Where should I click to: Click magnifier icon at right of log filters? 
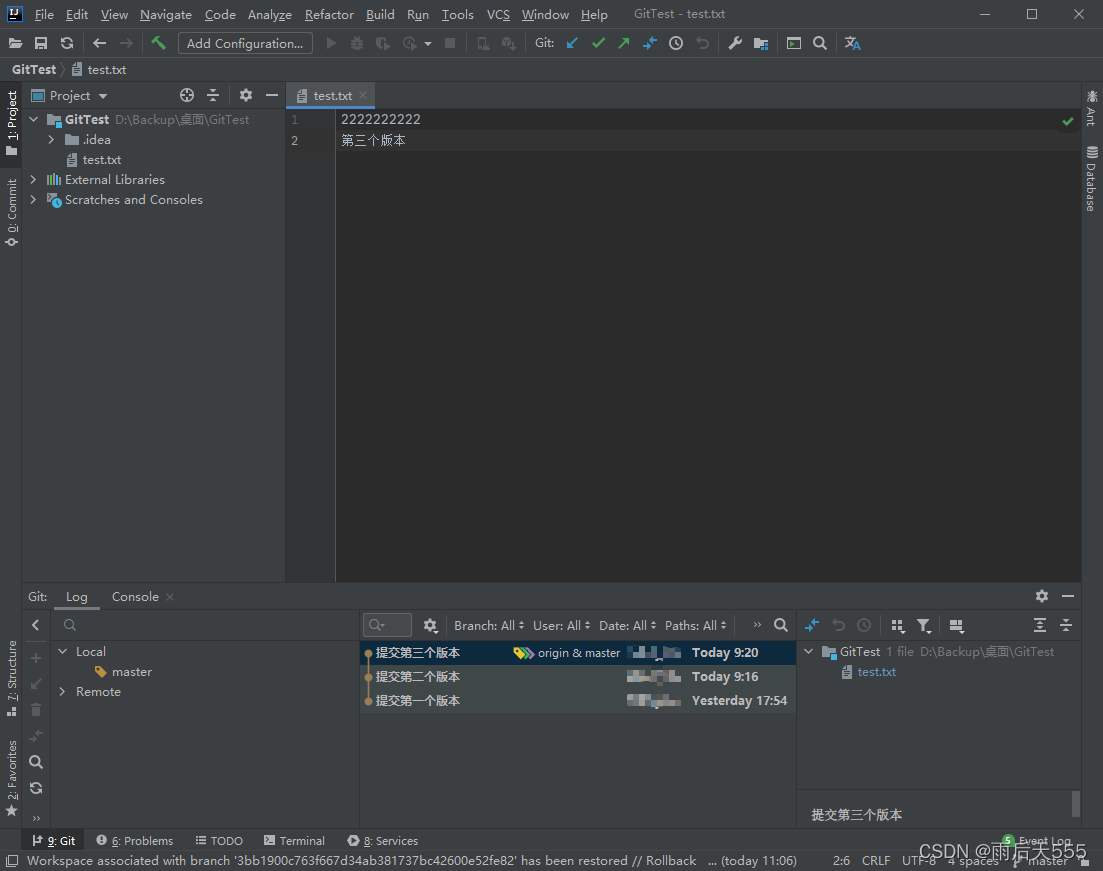(x=781, y=625)
